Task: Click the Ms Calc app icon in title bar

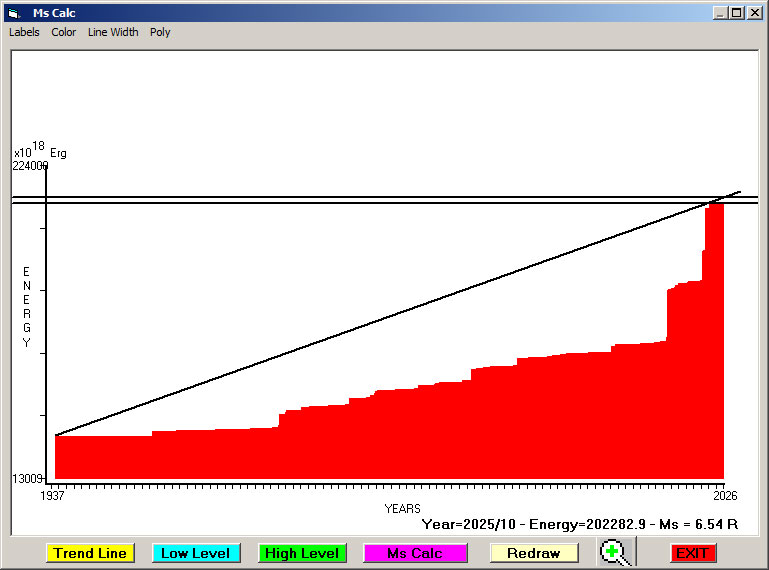Action: (x=13, y=13)
